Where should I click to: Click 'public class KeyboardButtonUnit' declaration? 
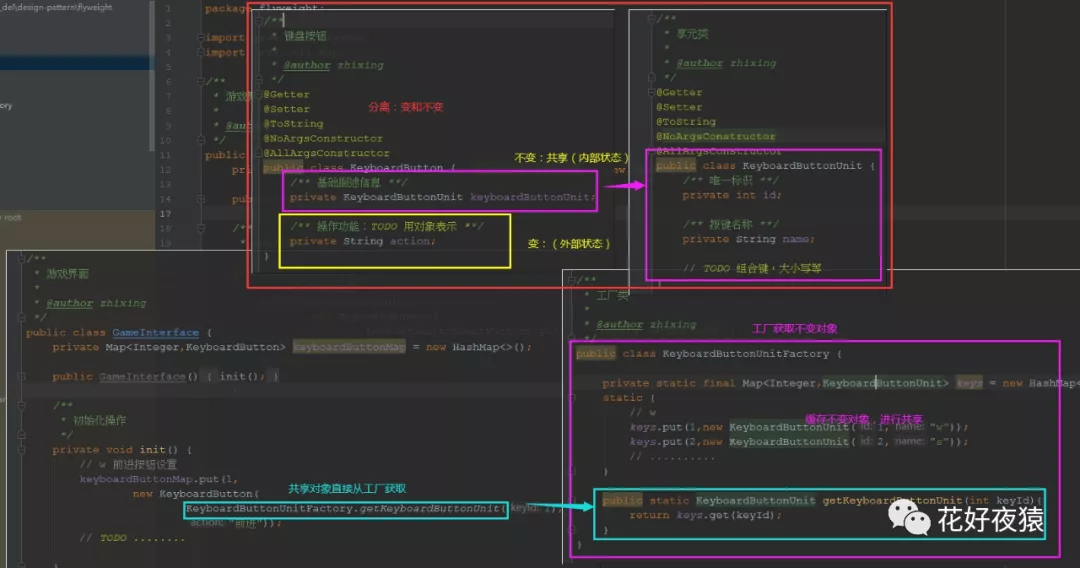759,166
